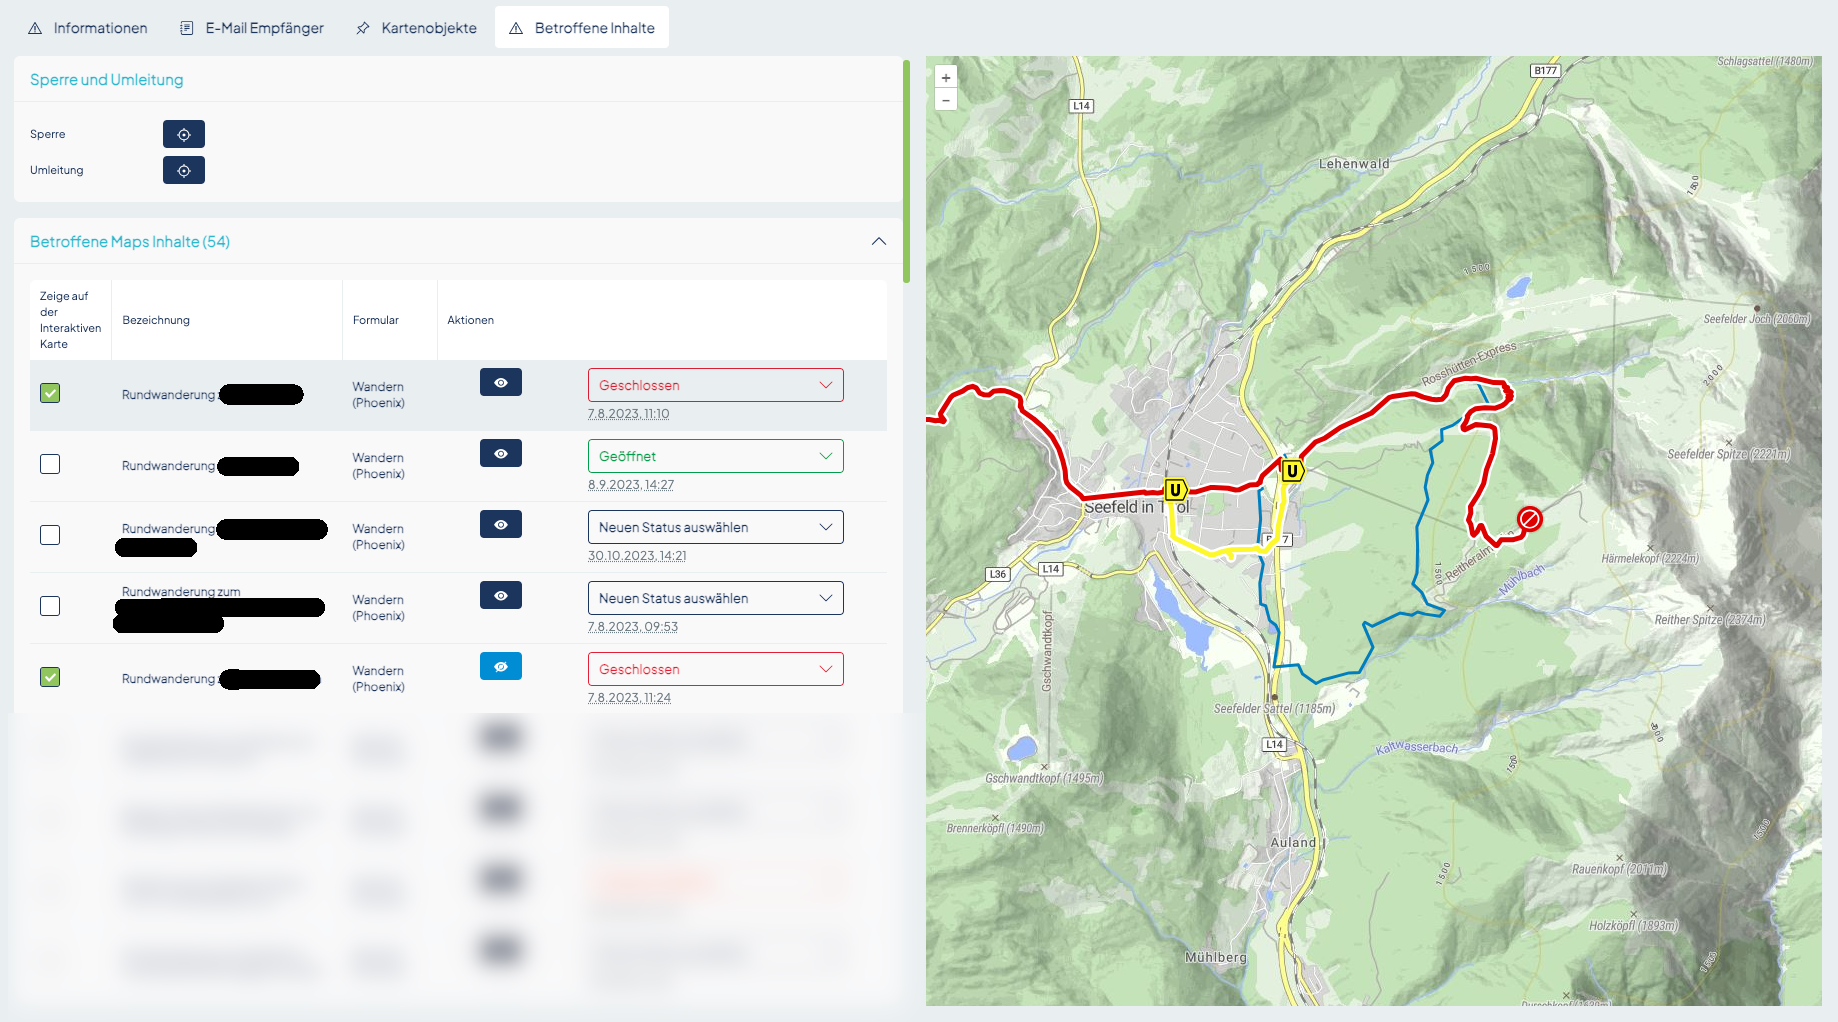1838x1022 pixels.
Task: Click the Zeige auf der Interaktiven Karte header
Action: point(70,320)
